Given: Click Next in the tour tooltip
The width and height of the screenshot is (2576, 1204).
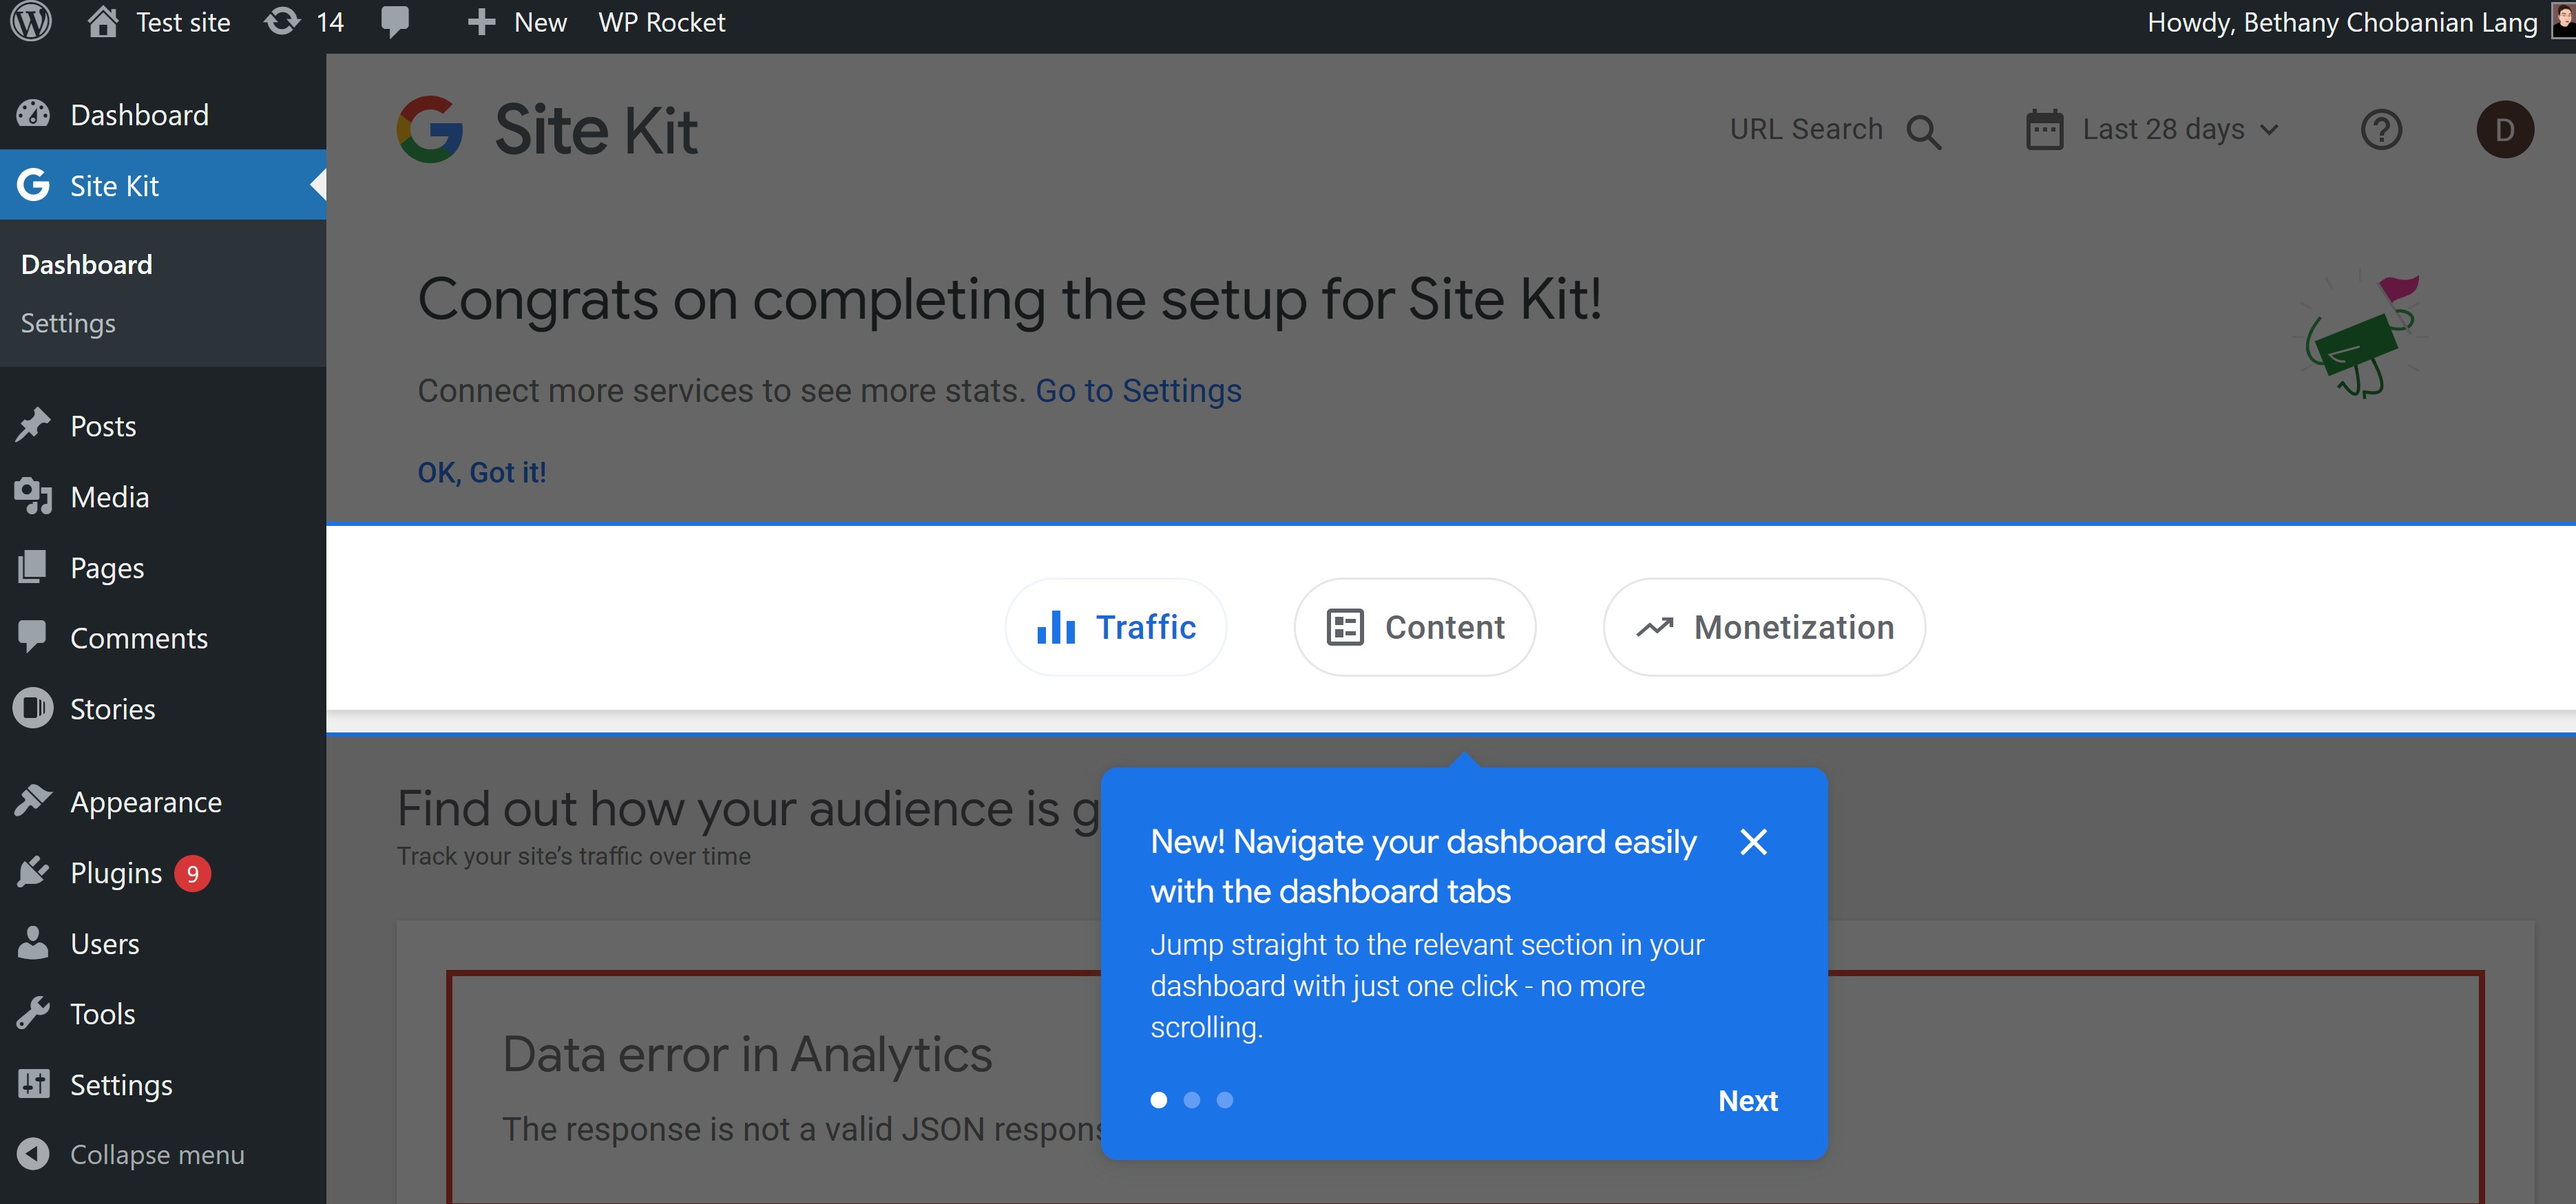Looking at the screenshot, I should pos(1747,1101).
